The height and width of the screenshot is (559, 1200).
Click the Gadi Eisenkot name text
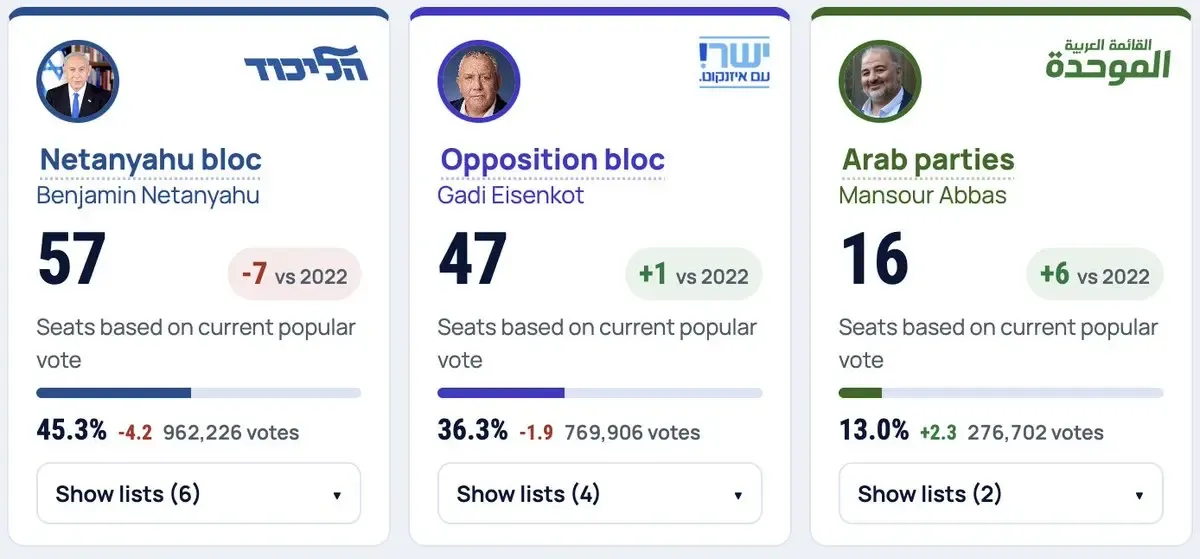(511, 195)
